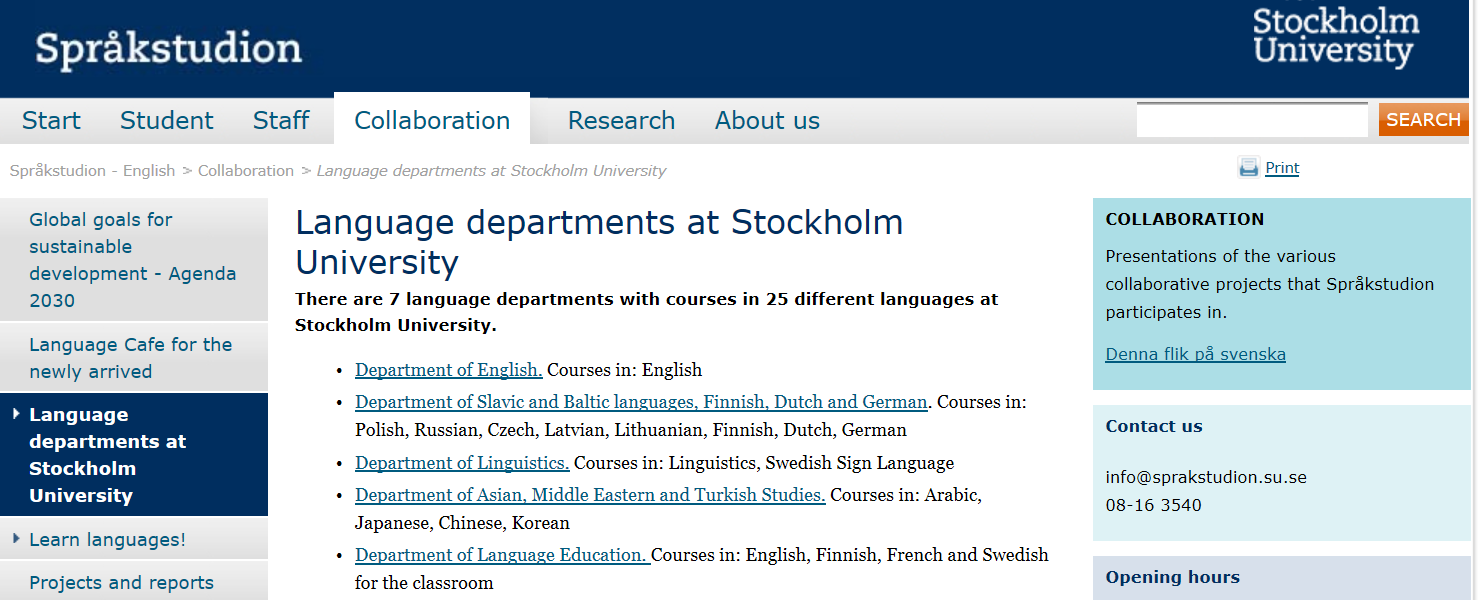
Task: Click the Print link
Action: tap(1282, 168)
